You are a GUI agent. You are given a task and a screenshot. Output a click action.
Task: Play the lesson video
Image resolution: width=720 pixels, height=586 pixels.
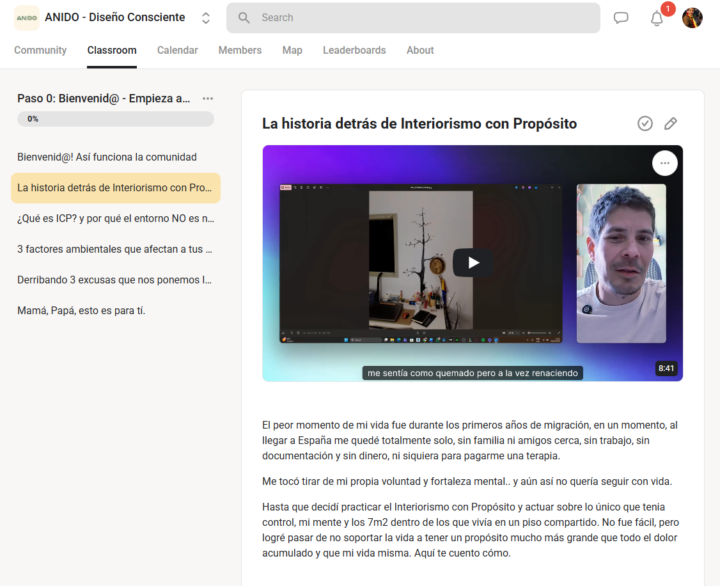tap(473, 263)
